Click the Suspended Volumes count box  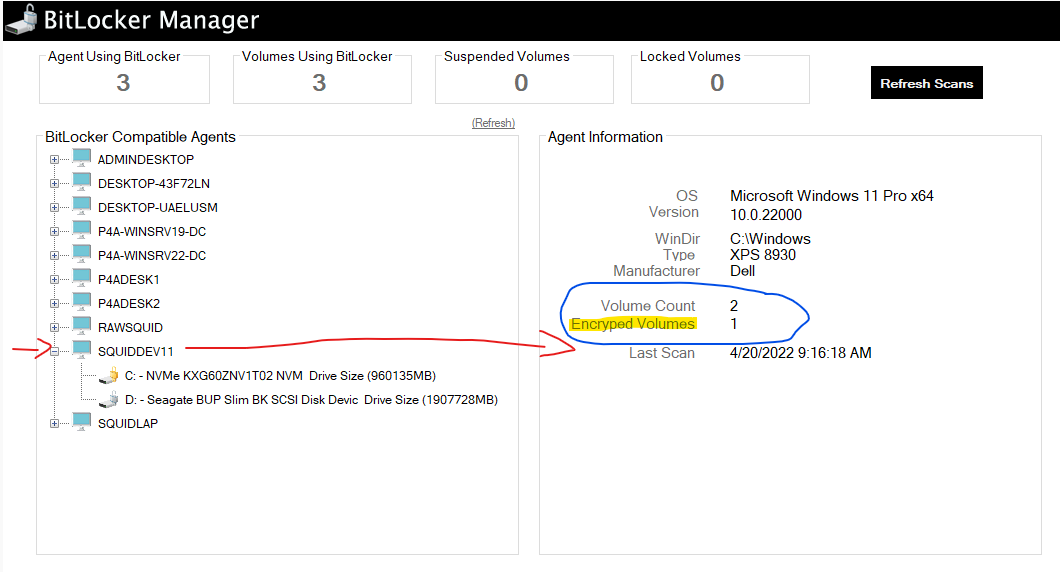click(521, 82)
